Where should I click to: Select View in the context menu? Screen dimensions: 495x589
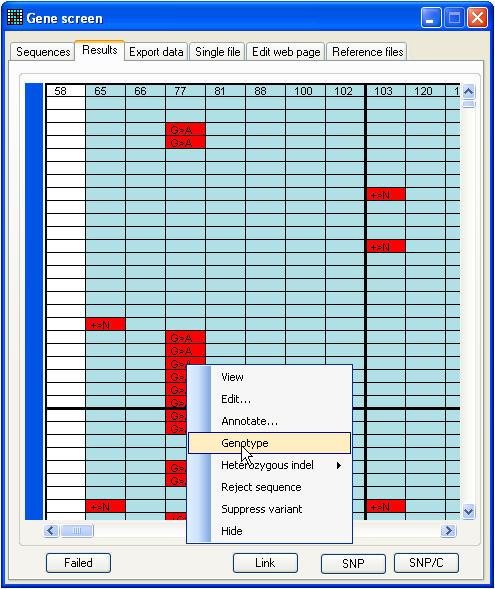[232, 377]
